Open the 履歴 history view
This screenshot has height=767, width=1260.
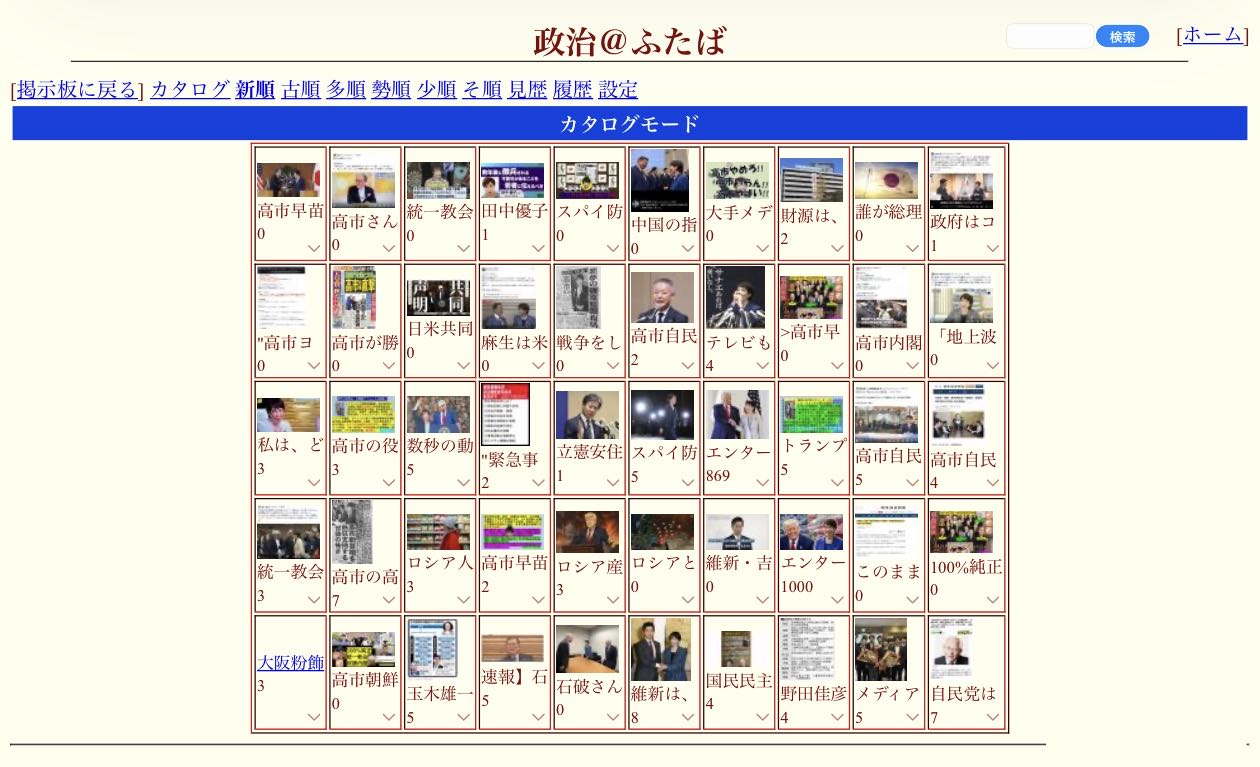[572, 90]
